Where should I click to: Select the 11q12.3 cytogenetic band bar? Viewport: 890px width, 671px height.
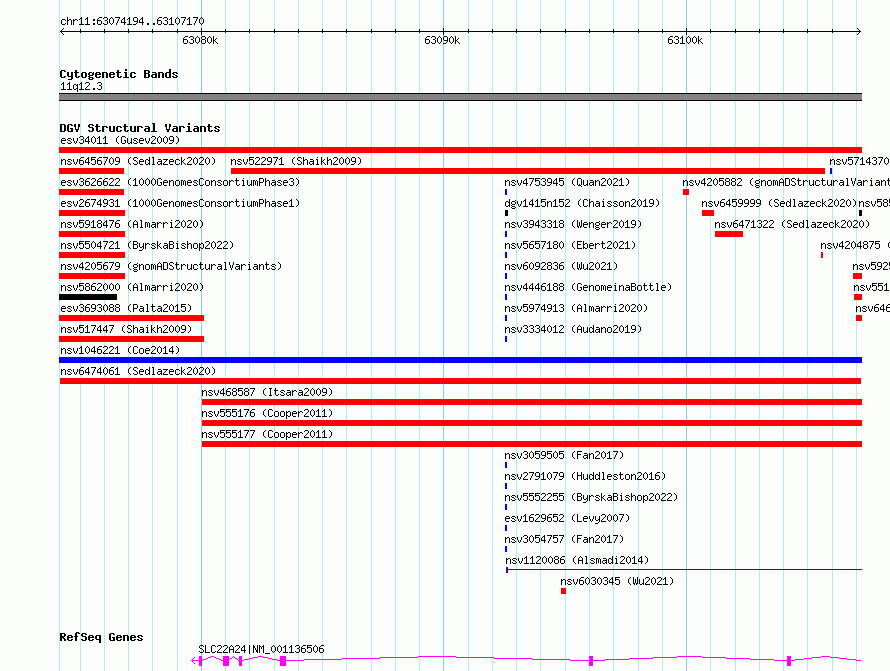(460, 97)
